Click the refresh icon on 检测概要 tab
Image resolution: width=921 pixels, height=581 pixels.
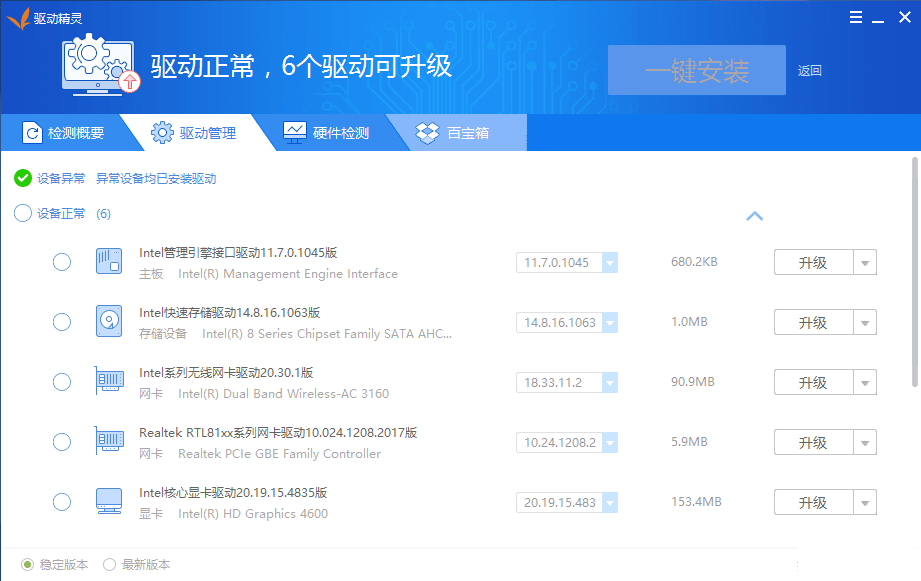pyautogui.click(x=32, y=133)
